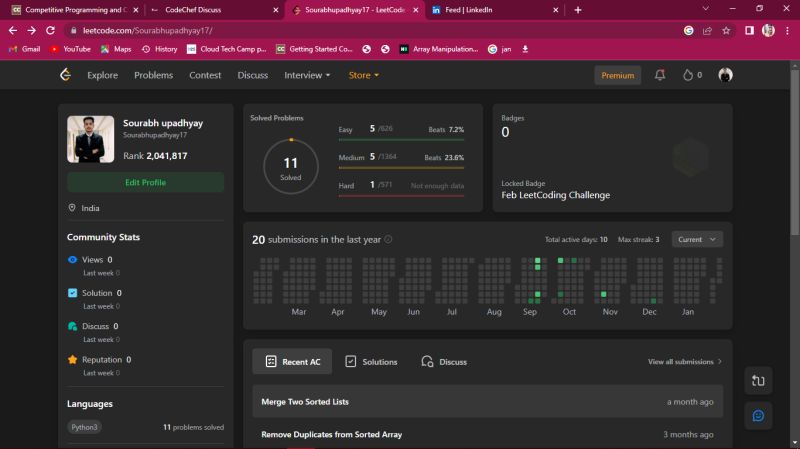The image size is (800, 449).
Task: Open the floating feedback chat icon
Action: [x=758, y=416]
